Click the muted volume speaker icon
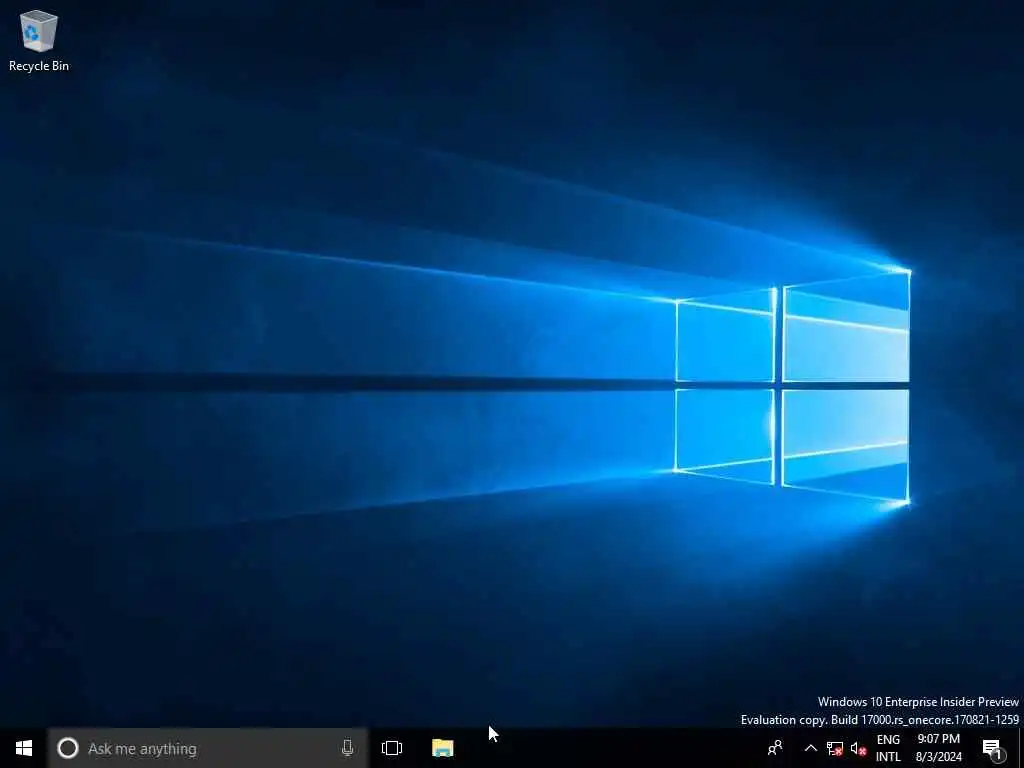This screenshot has height=768, width=1024. click(x=858, y=748)
